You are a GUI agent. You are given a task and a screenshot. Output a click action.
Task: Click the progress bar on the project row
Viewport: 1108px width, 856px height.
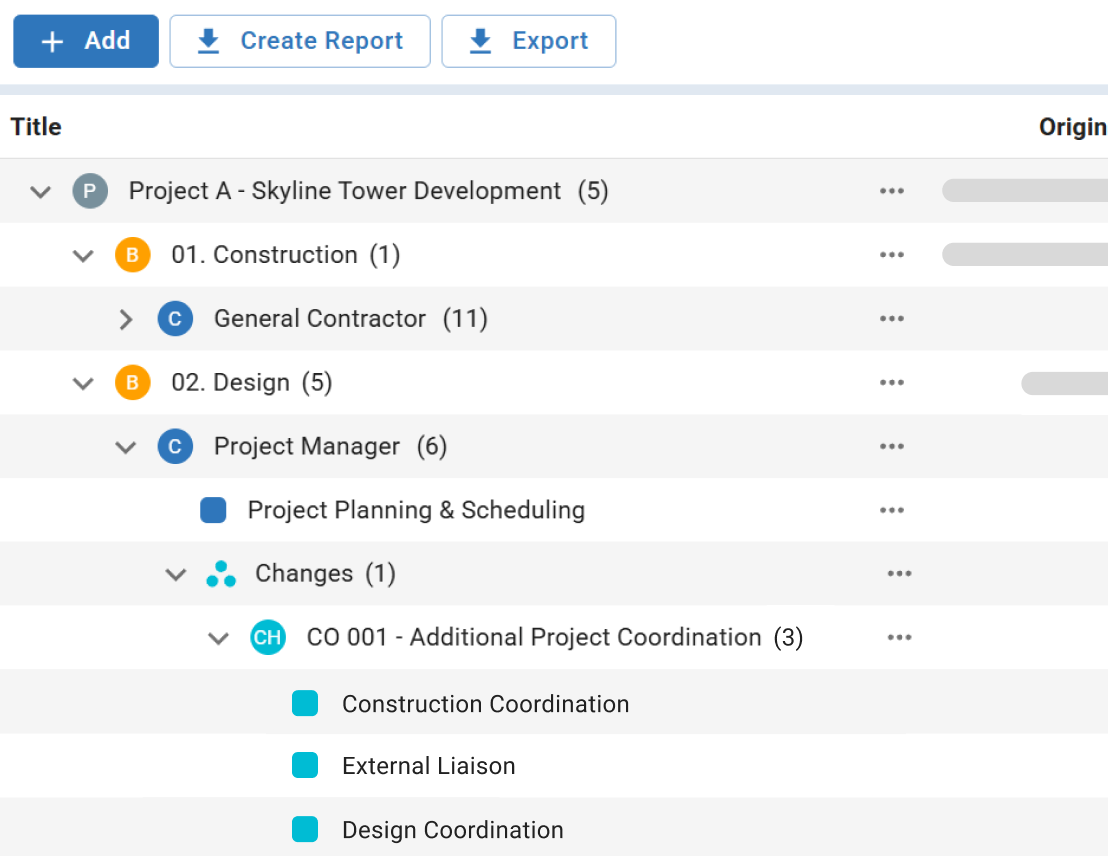point(1024,190)
